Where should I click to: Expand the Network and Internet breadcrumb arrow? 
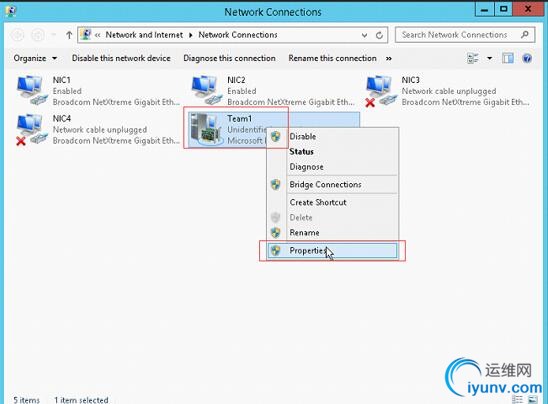(190, 35)
